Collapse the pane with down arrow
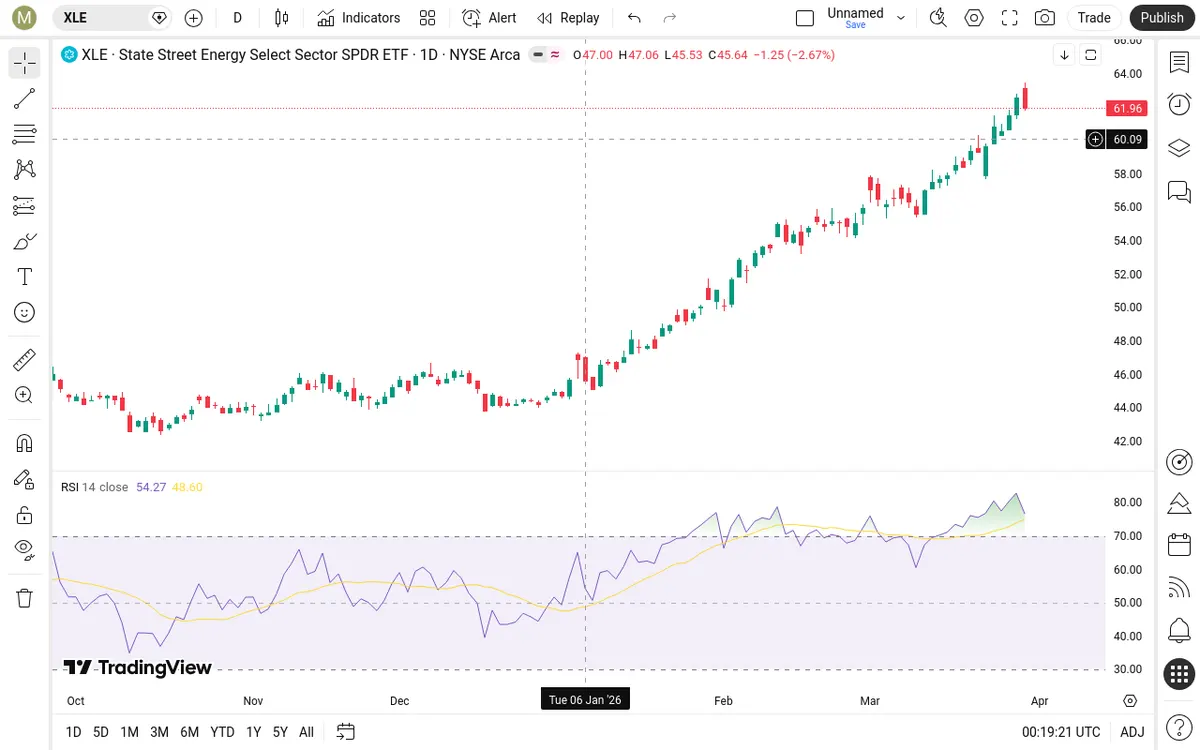Screen dimensions: 1200x750 click(x=1064, y=55)
